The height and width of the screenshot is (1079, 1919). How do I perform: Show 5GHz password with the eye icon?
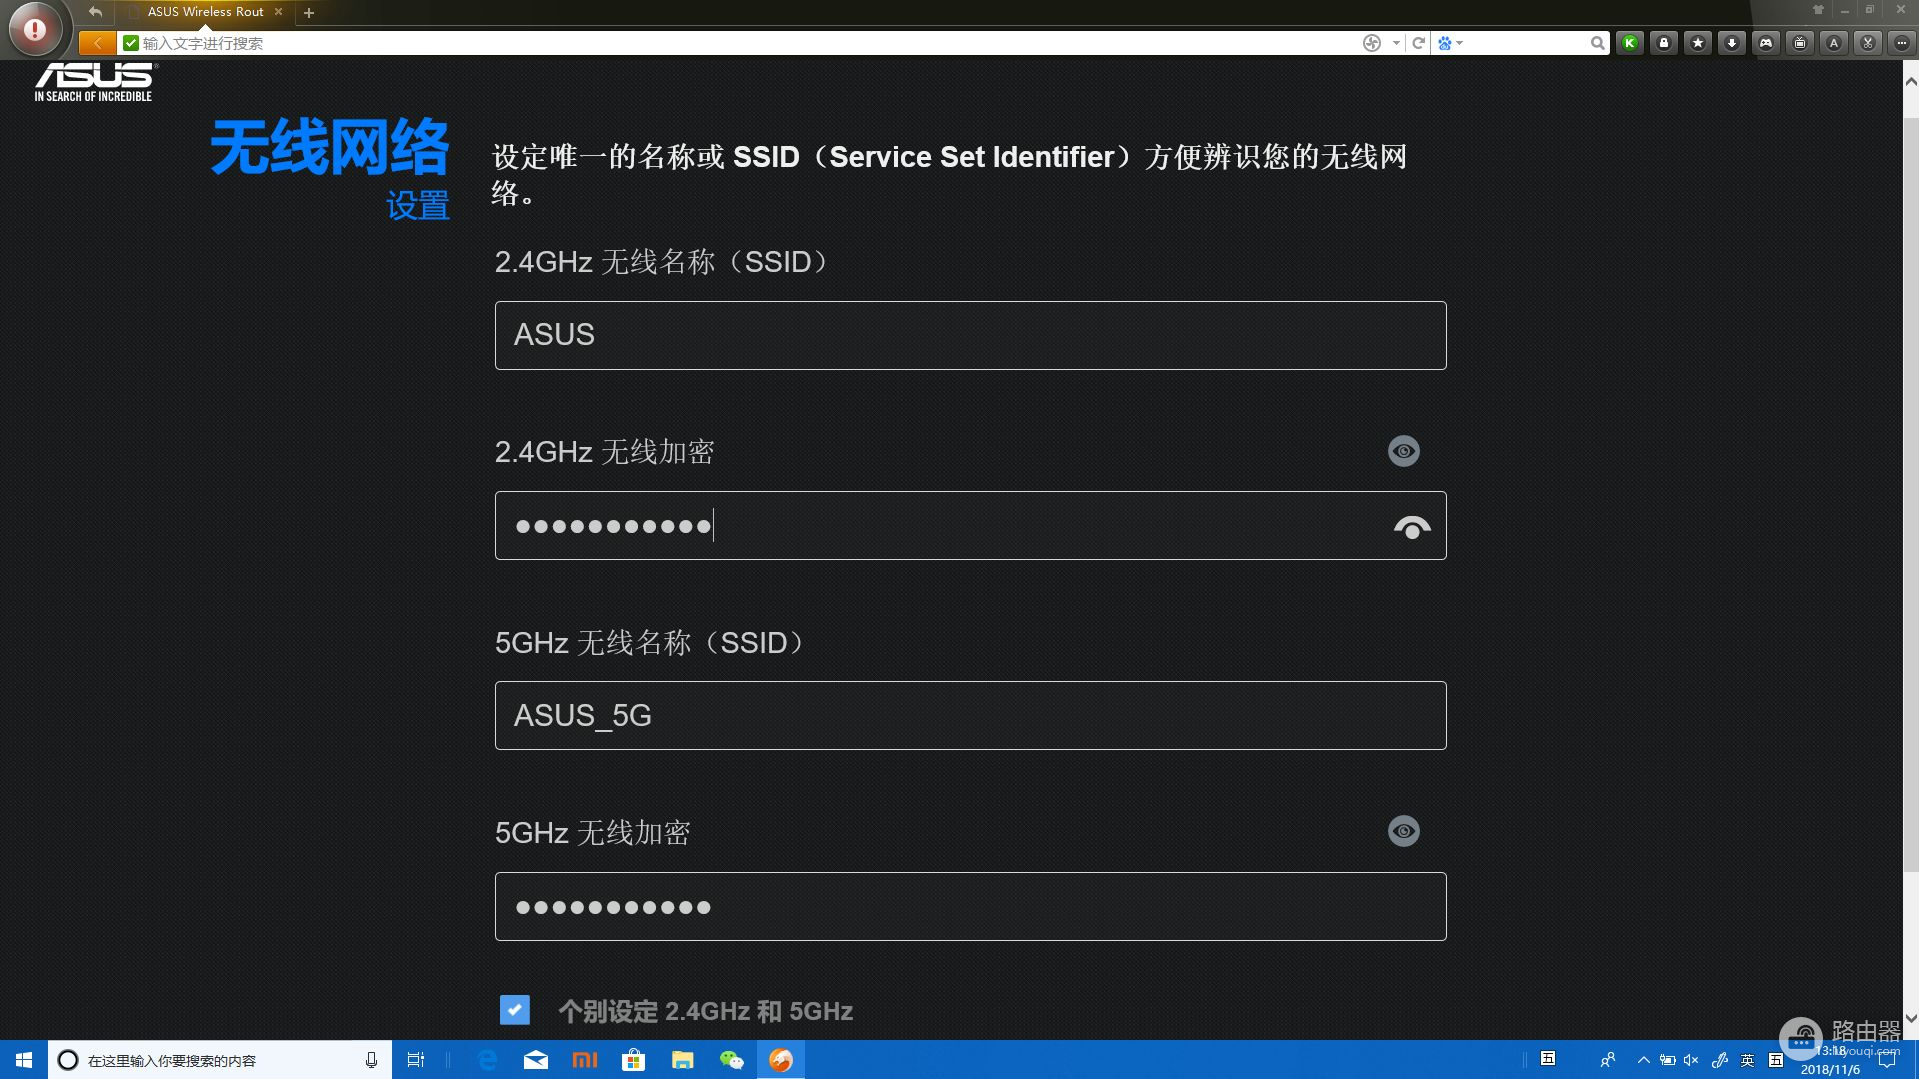(x=1404, y=831)
